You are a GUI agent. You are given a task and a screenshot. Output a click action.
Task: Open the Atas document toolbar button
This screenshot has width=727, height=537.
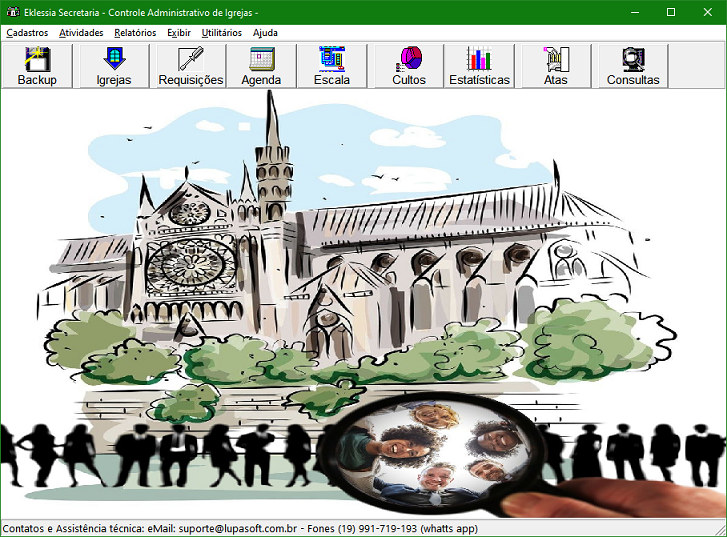(556, 66)
